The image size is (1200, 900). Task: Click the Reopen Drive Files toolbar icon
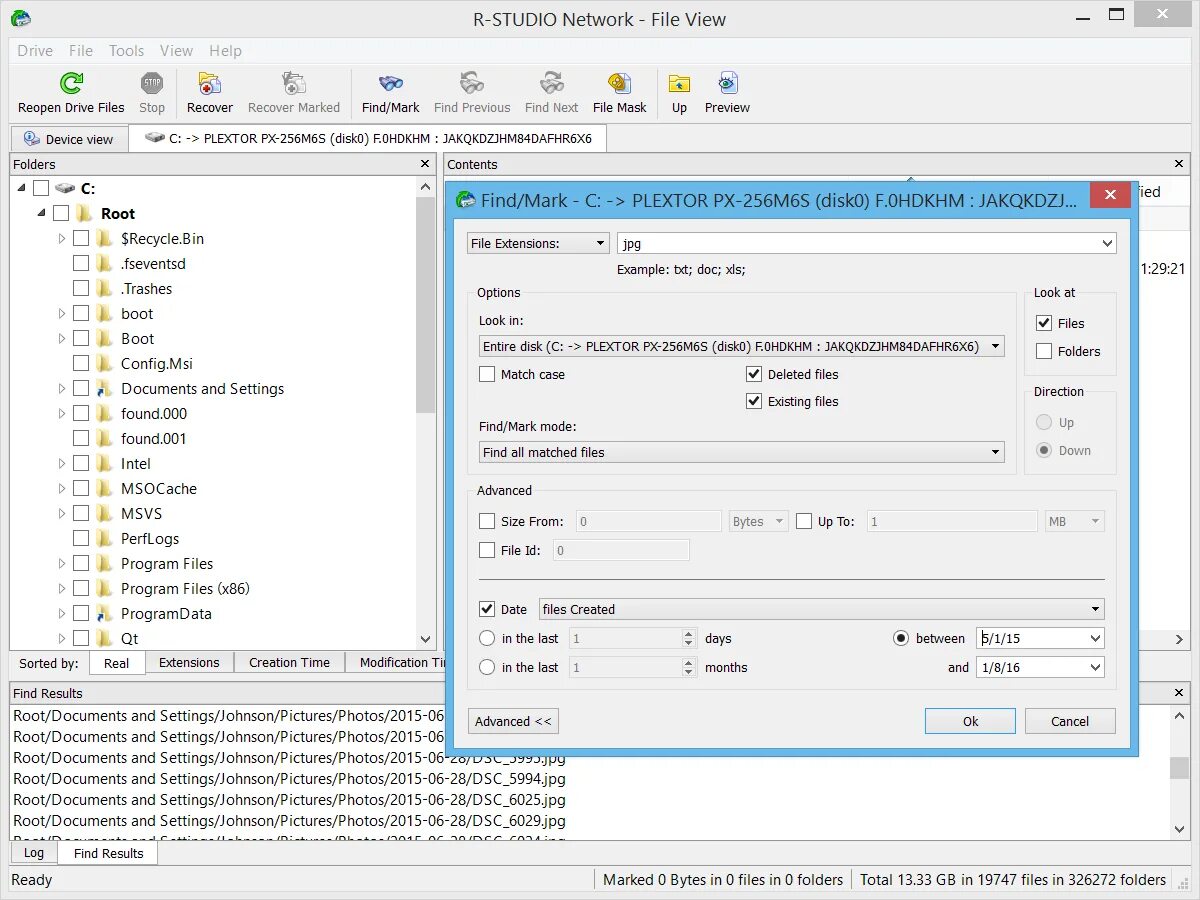click(71, 84)
